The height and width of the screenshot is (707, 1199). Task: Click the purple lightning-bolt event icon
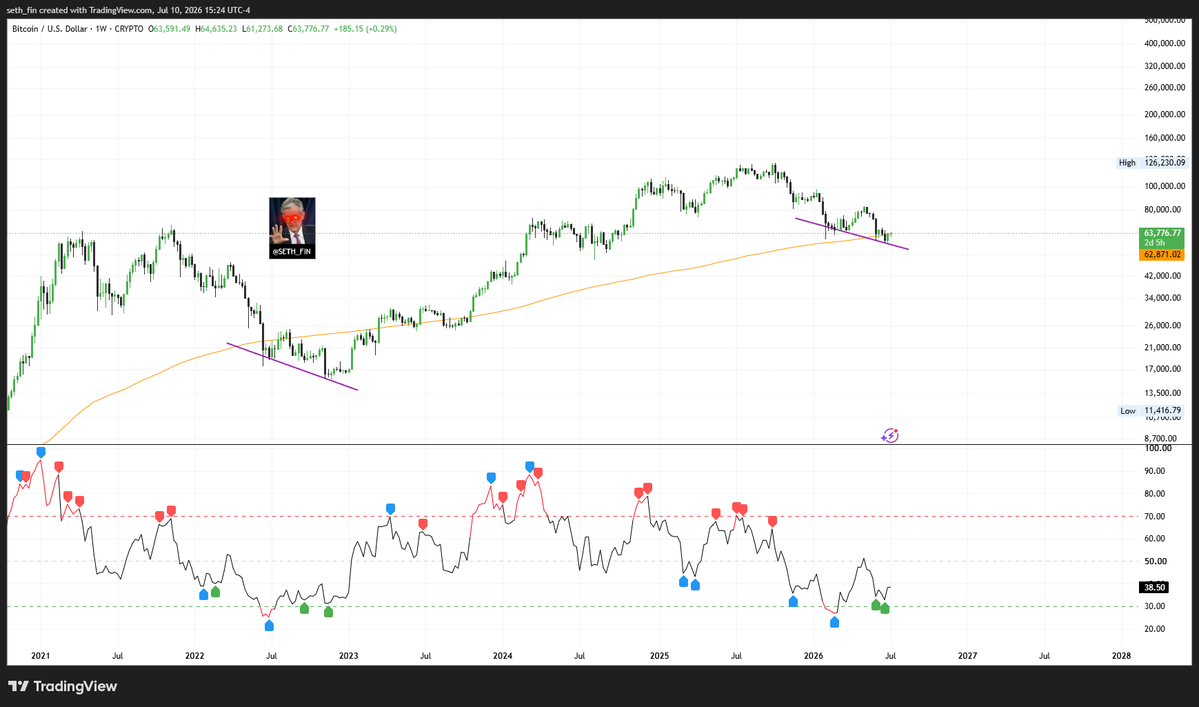pos(889,436)
